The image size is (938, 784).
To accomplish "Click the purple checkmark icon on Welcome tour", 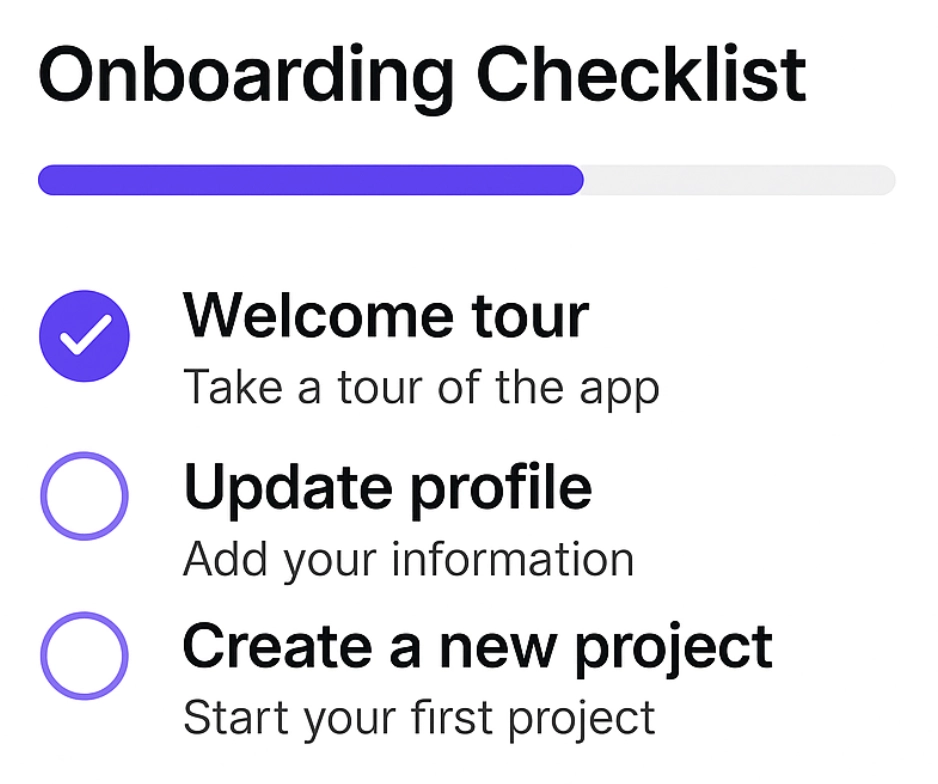I will 84,336.
